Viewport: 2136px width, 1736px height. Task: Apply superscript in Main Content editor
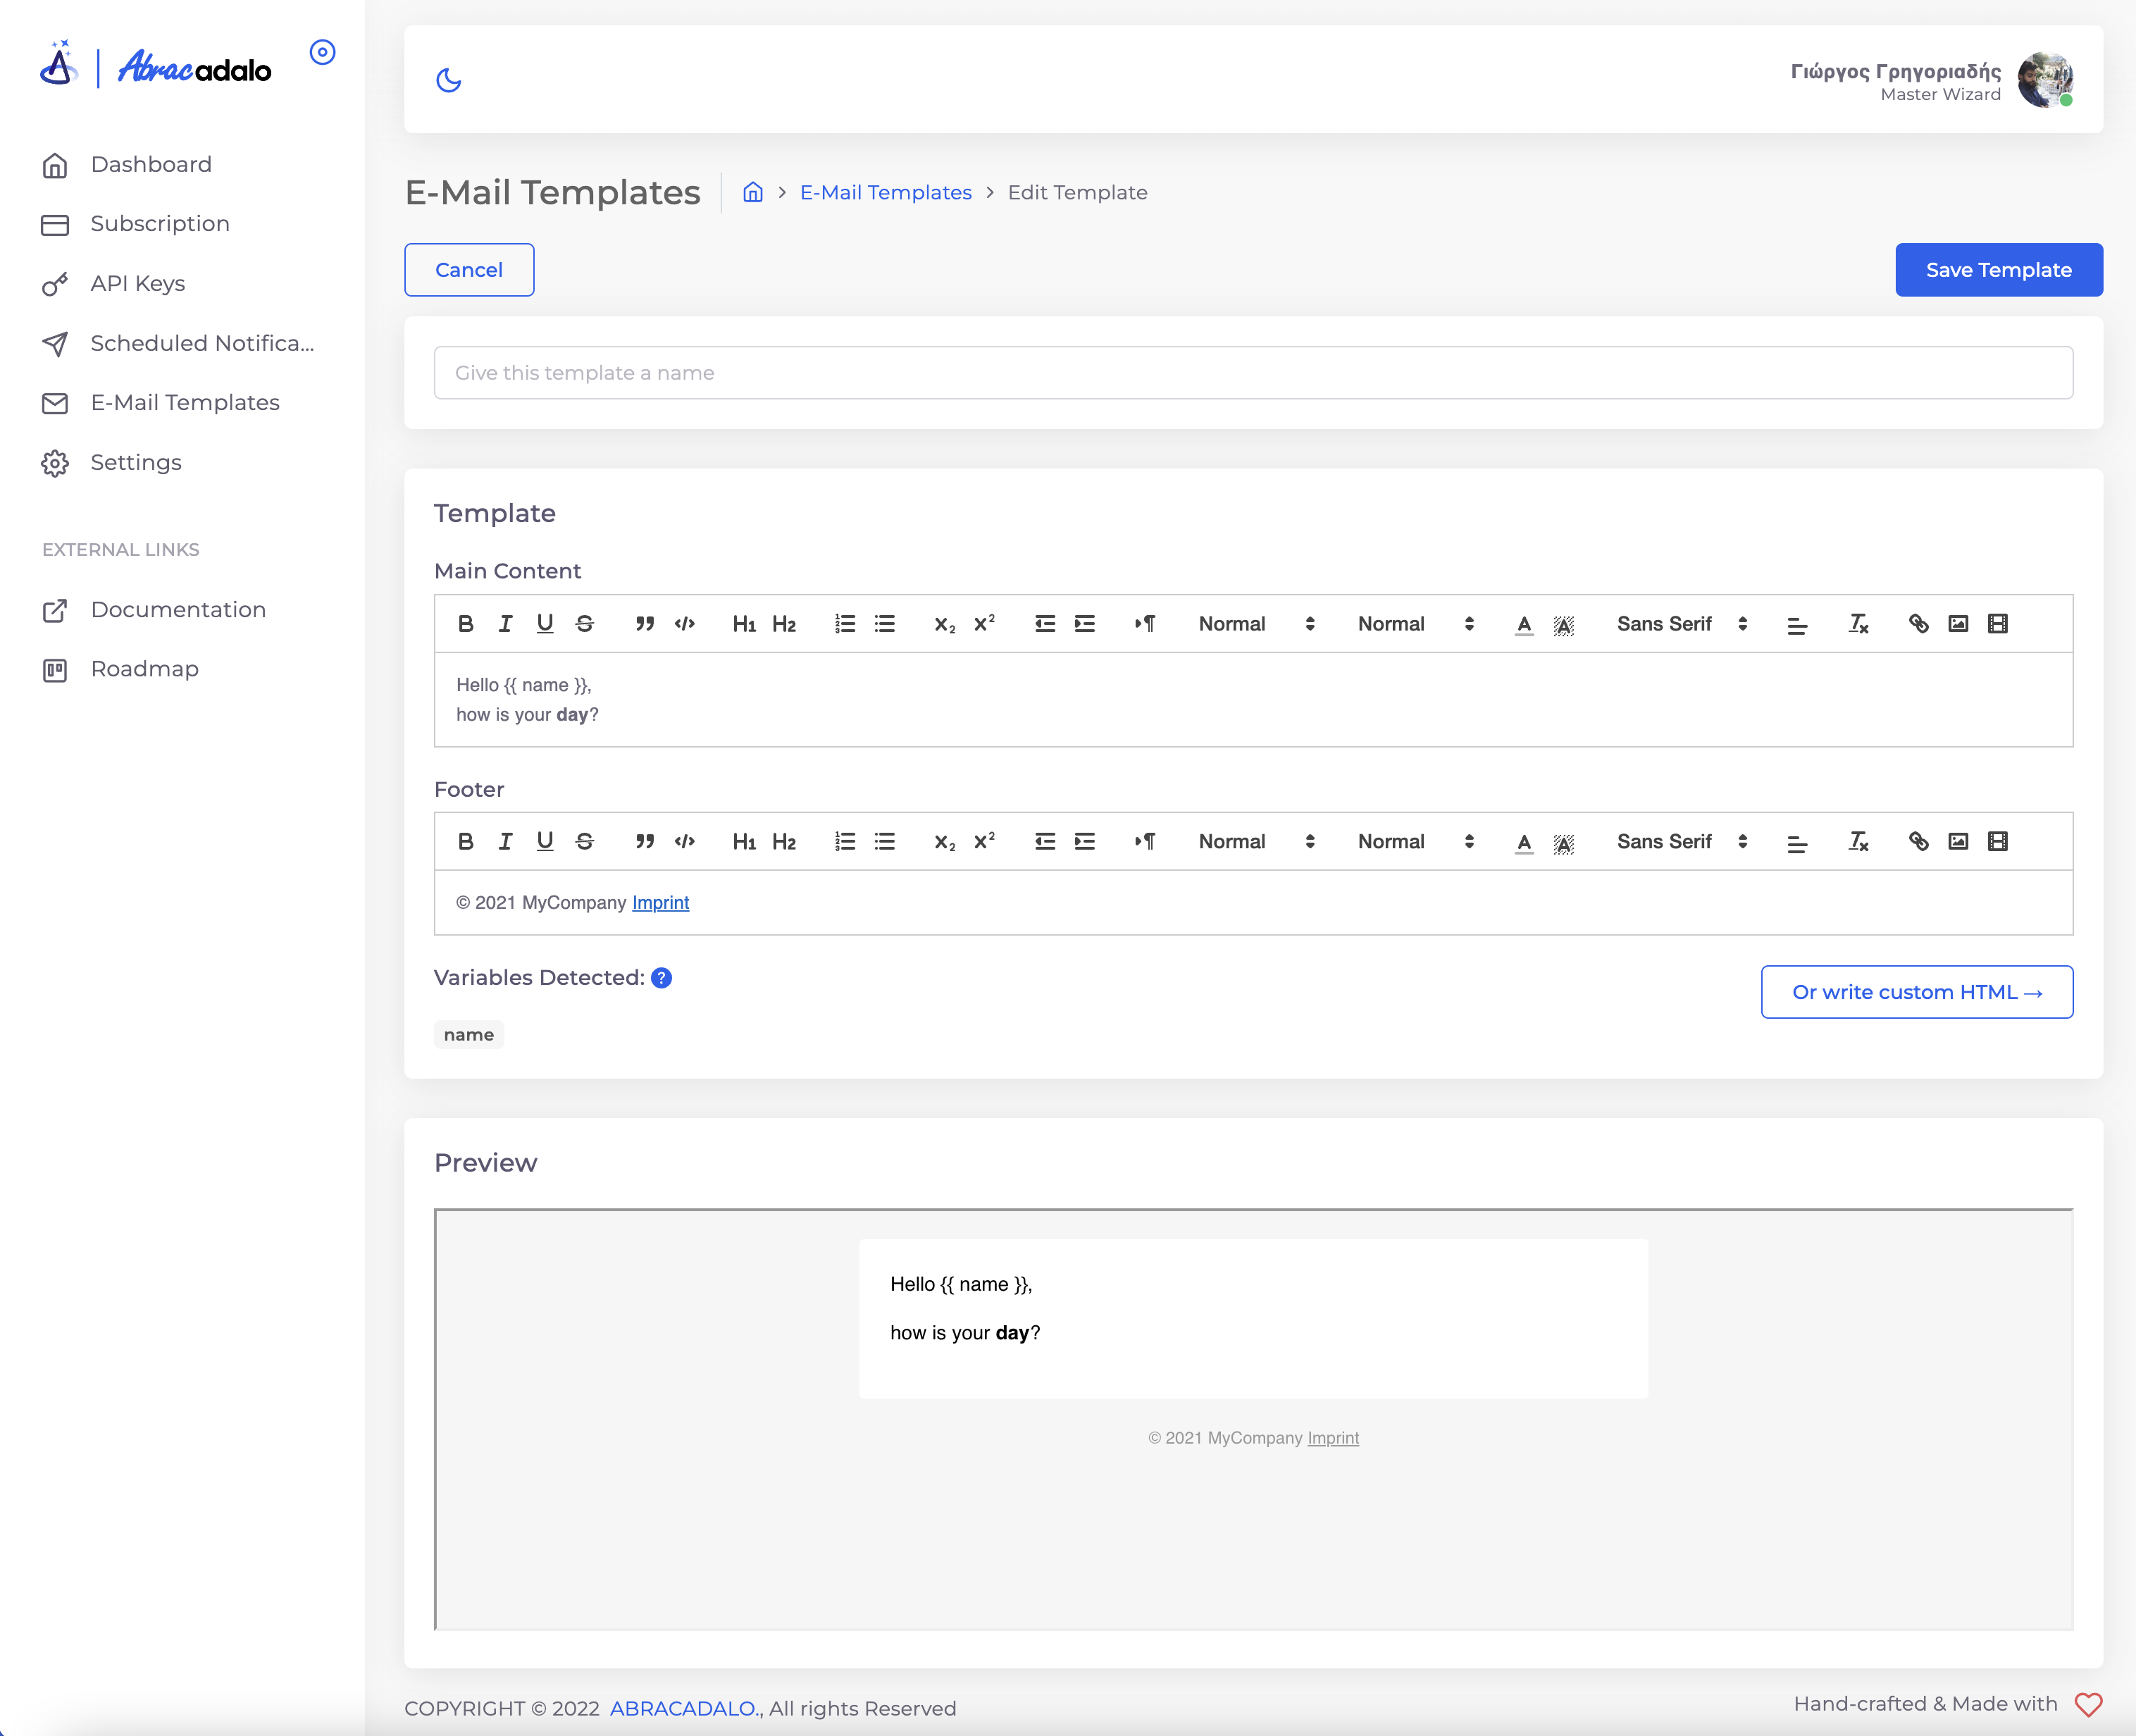985,624
